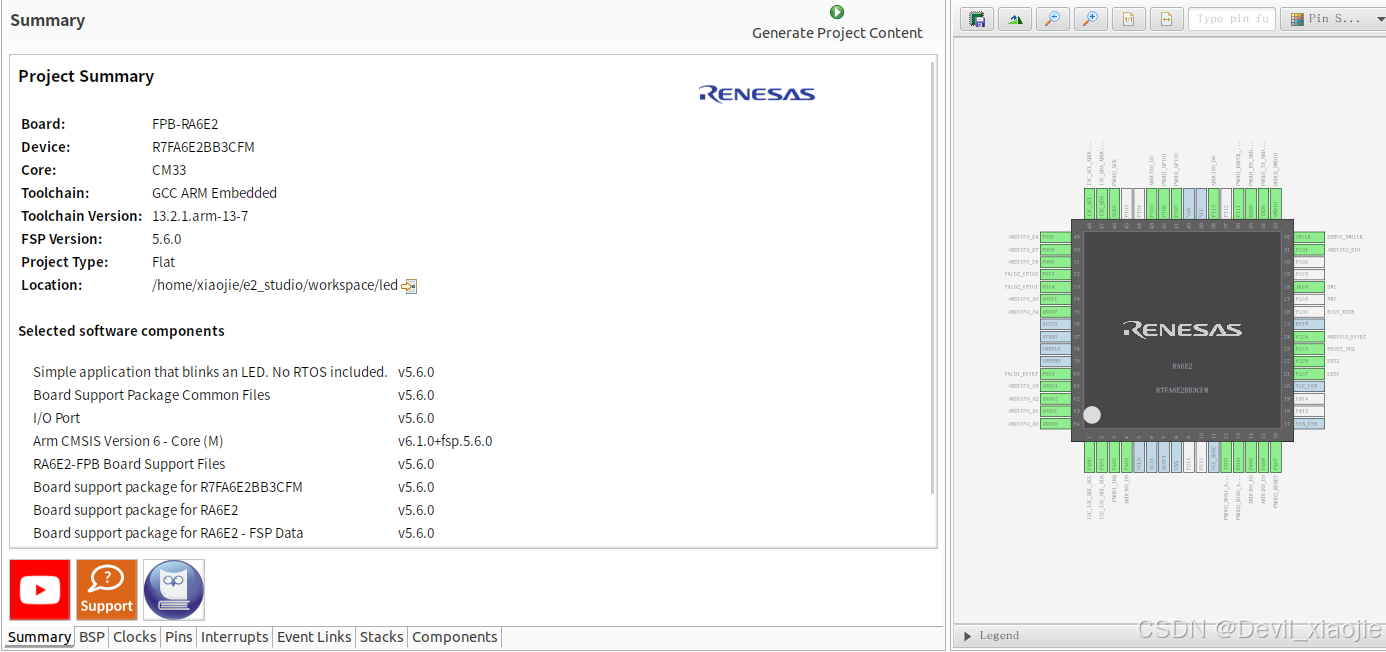Reset package view to 1:1 scale
This screenshot has width=1386, height=652.
1128,19
